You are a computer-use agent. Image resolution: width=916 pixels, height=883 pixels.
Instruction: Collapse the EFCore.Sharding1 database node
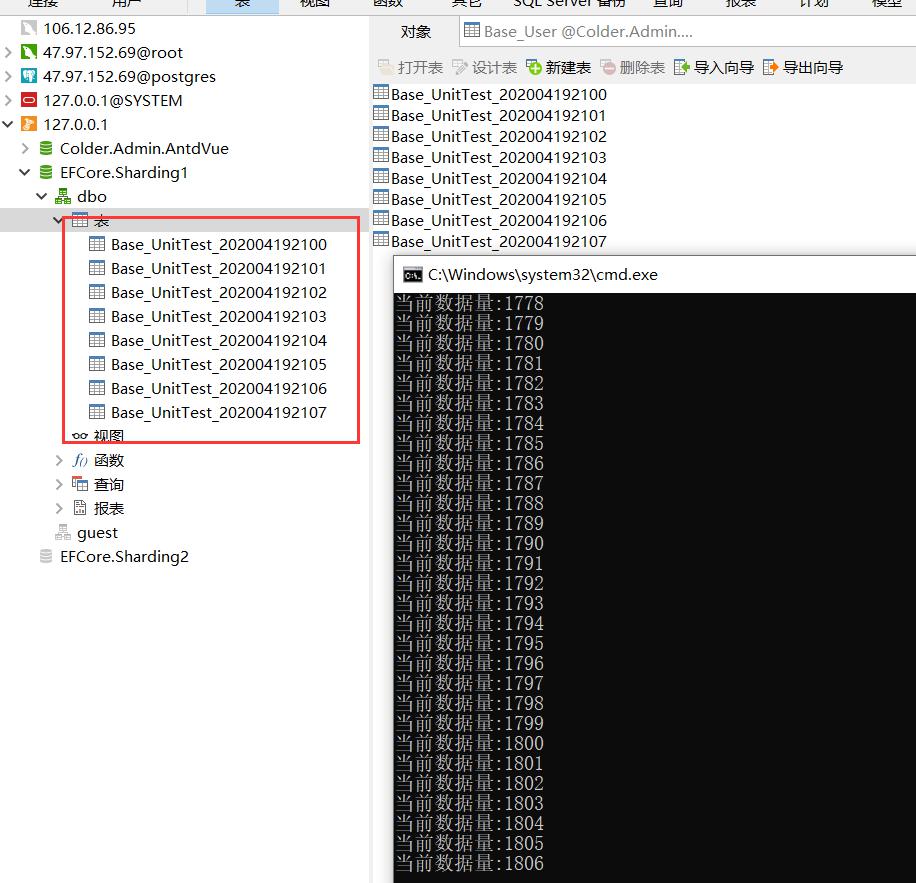click(x=24, y=172)
